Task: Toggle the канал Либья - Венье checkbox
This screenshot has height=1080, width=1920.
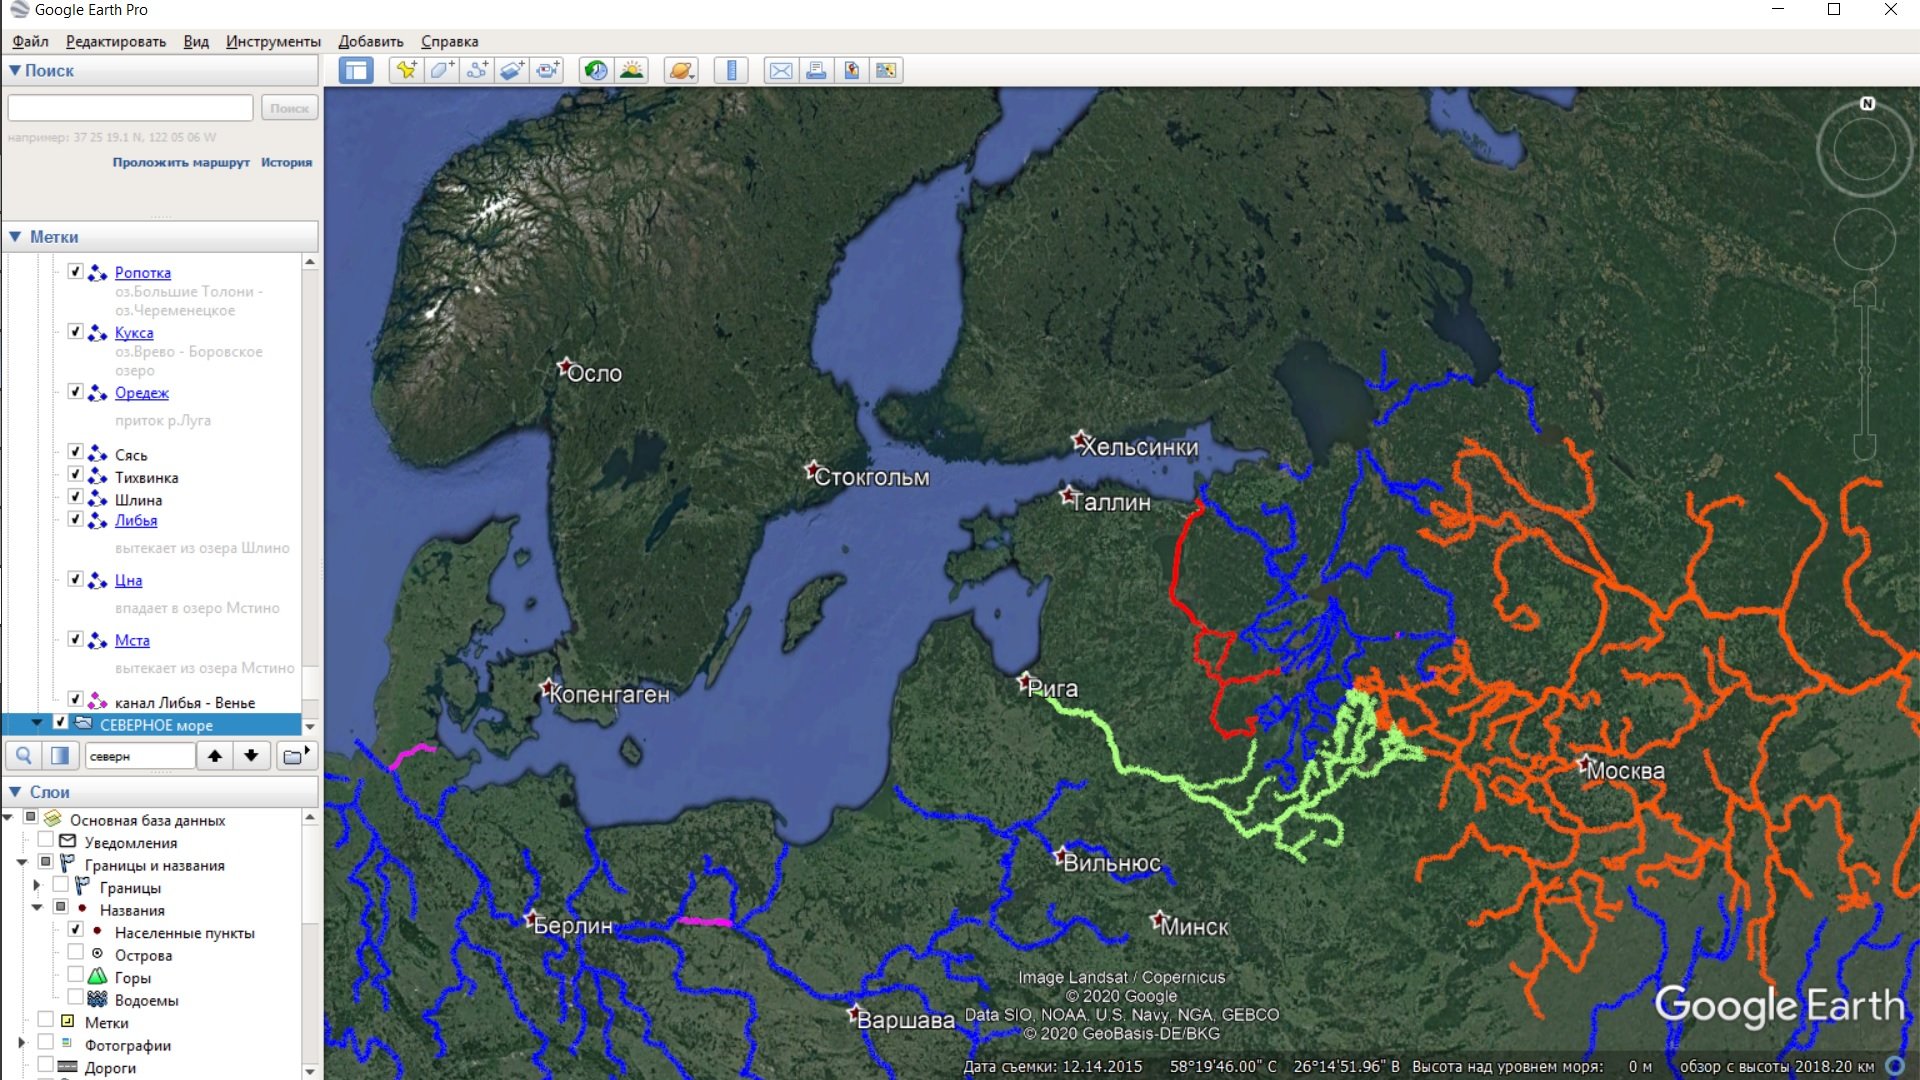Action: tap(75, 699)
